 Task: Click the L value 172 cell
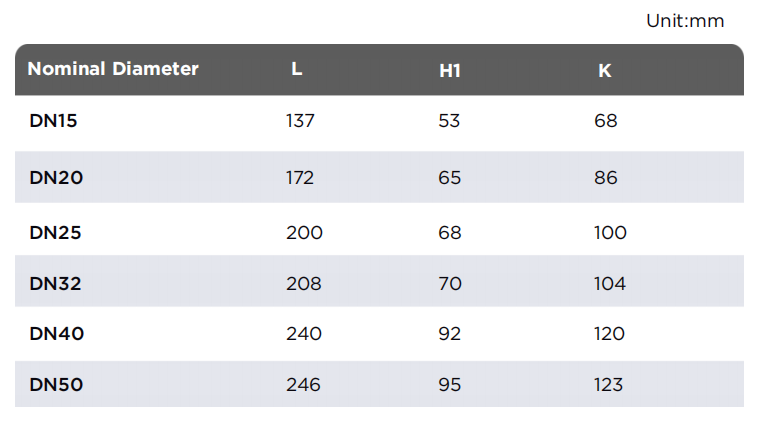click(x=300, y=178)
